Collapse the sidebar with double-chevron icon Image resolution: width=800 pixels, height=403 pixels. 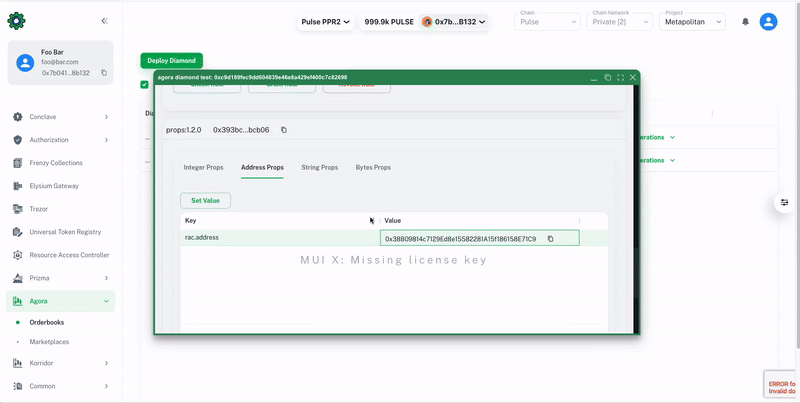(105, 21)
